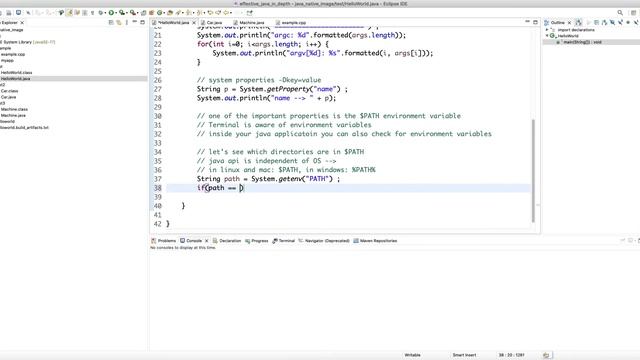Close the HelloWorld.java editor tab
The image size is (640, 360).
194,23
